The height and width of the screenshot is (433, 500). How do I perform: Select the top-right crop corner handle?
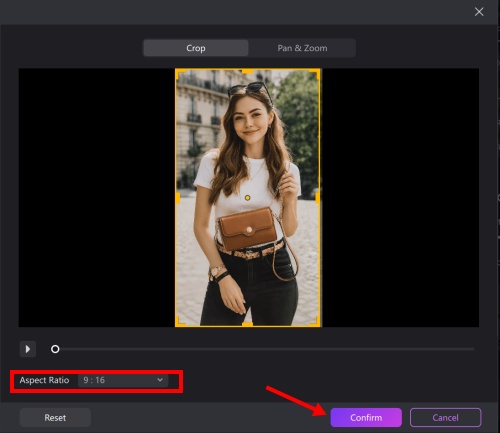[x=315, y=74]
